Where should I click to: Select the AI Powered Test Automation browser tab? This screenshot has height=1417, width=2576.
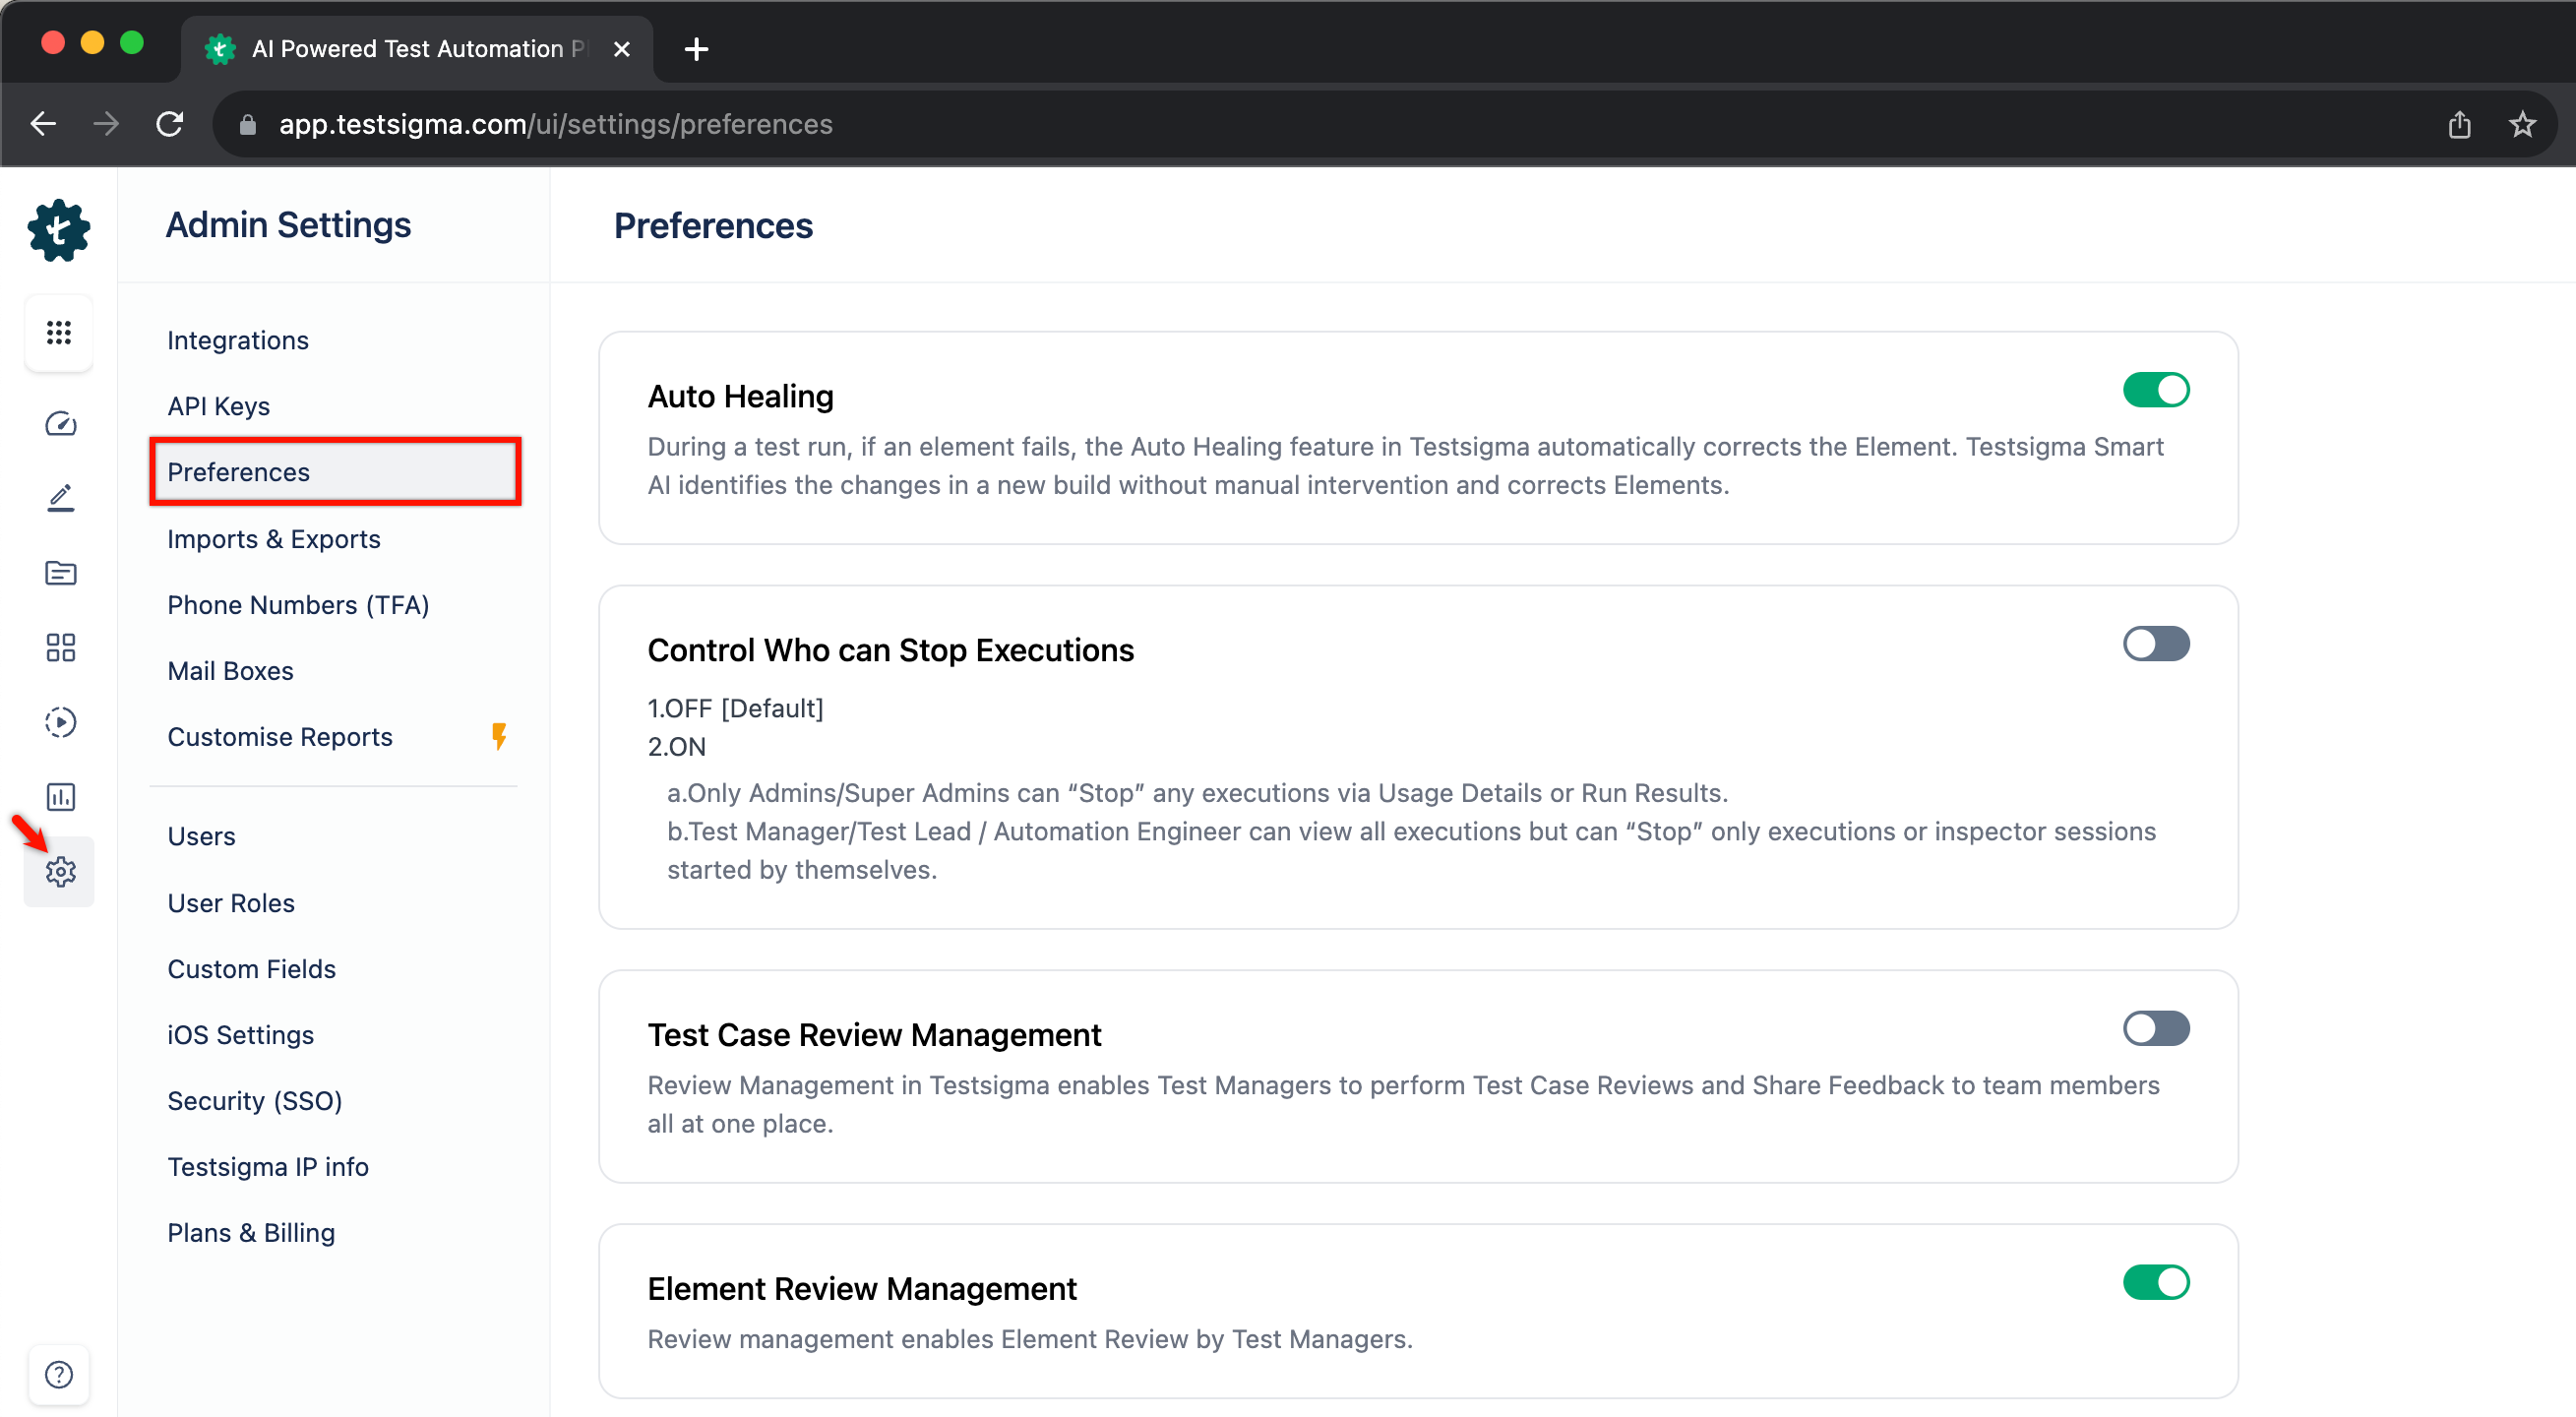[418, 49]
